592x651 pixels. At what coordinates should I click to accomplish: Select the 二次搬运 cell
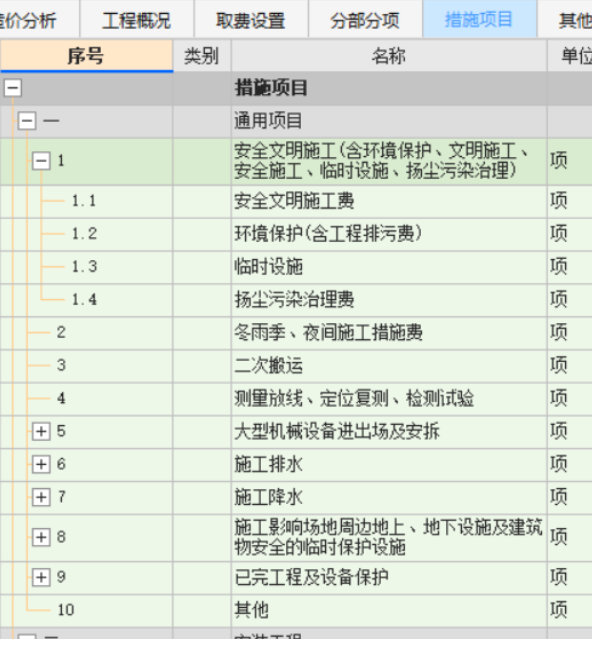(389, 366)
